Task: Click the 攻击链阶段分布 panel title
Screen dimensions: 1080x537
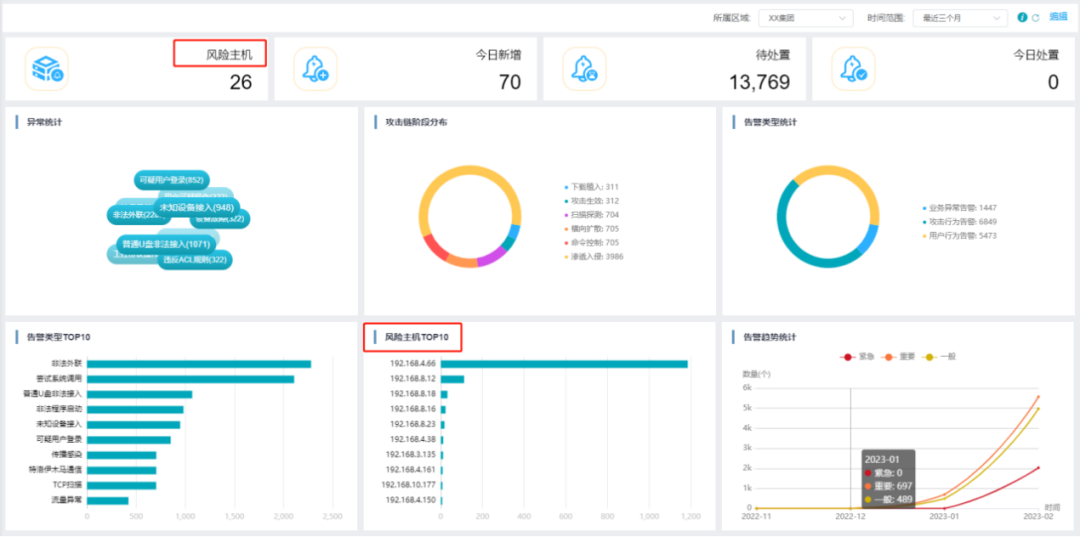Action: pos(416,123)
